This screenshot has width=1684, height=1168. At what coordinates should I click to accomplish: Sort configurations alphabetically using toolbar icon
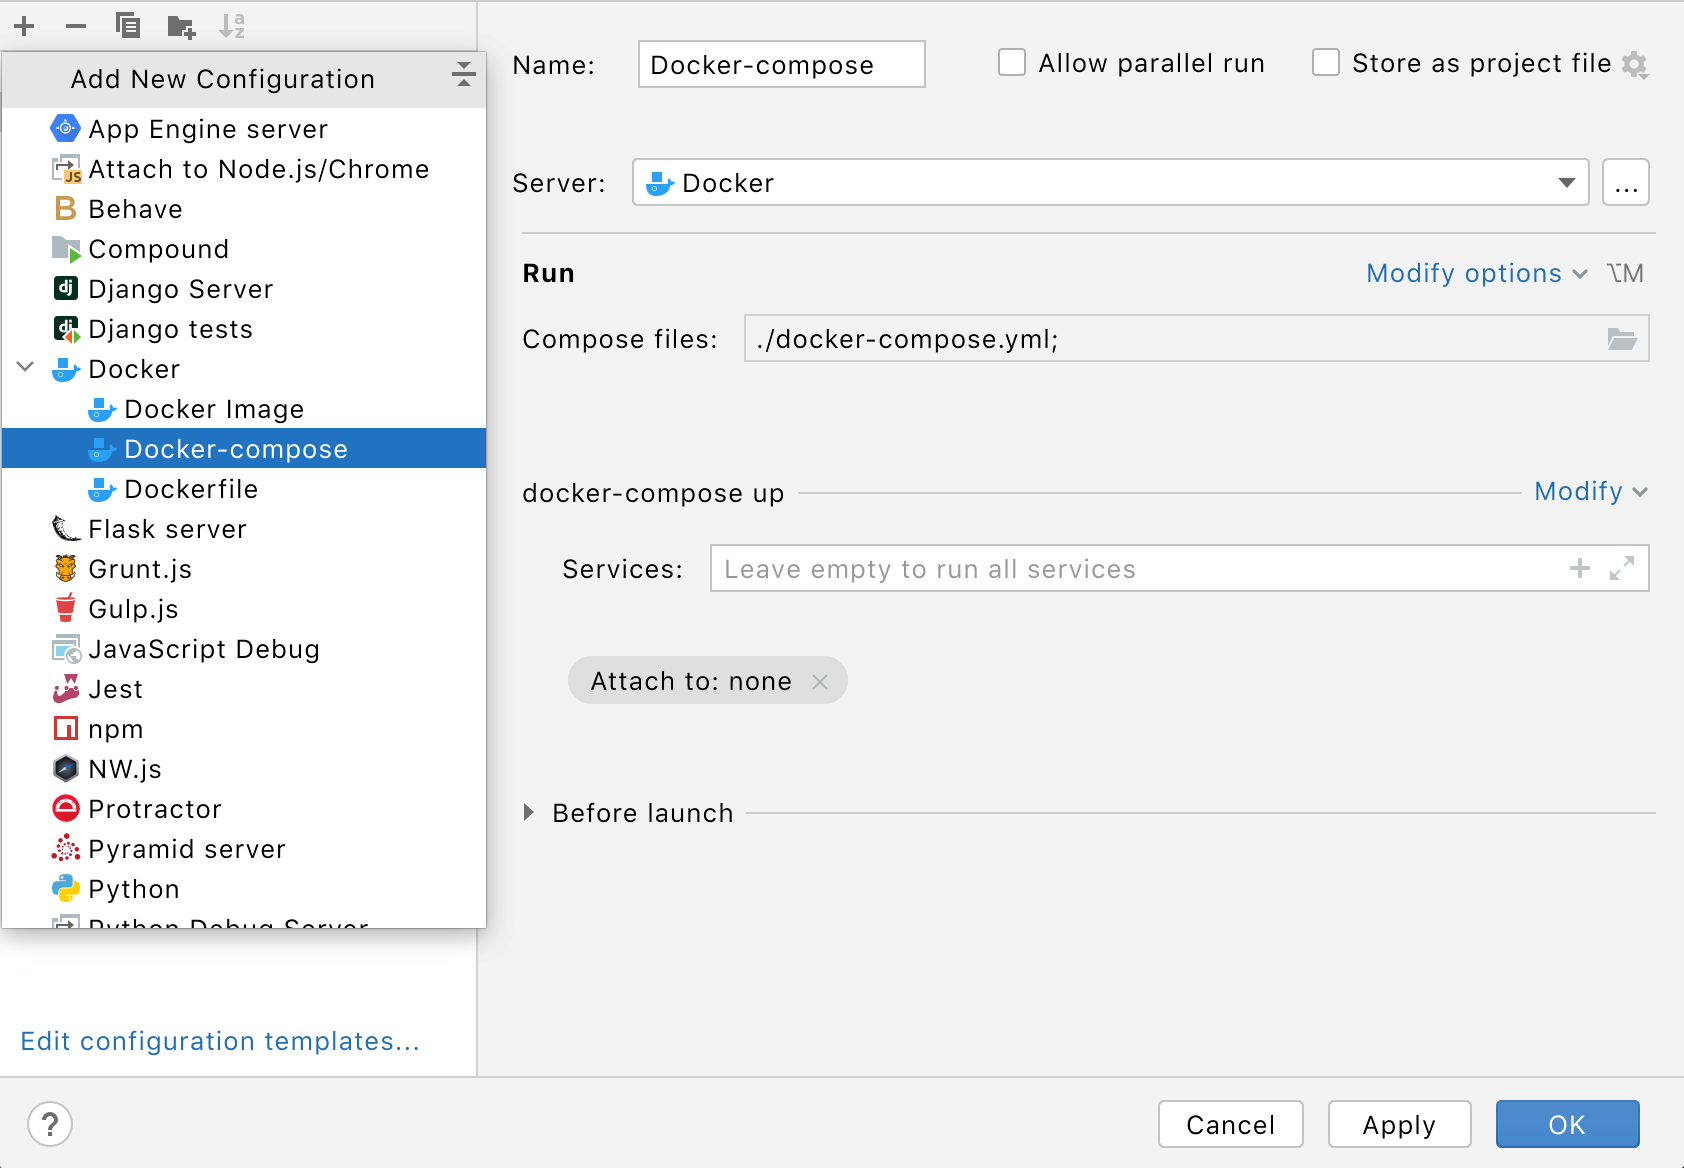click(x=233, y=27)
